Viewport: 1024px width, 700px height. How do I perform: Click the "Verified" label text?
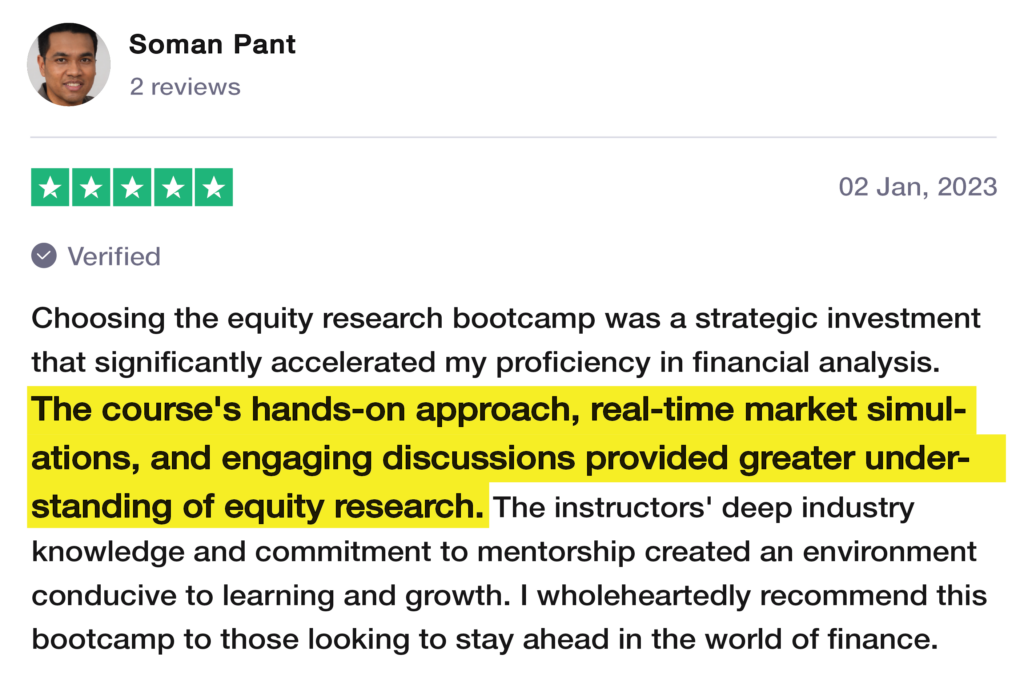click(x=114, y=257)
